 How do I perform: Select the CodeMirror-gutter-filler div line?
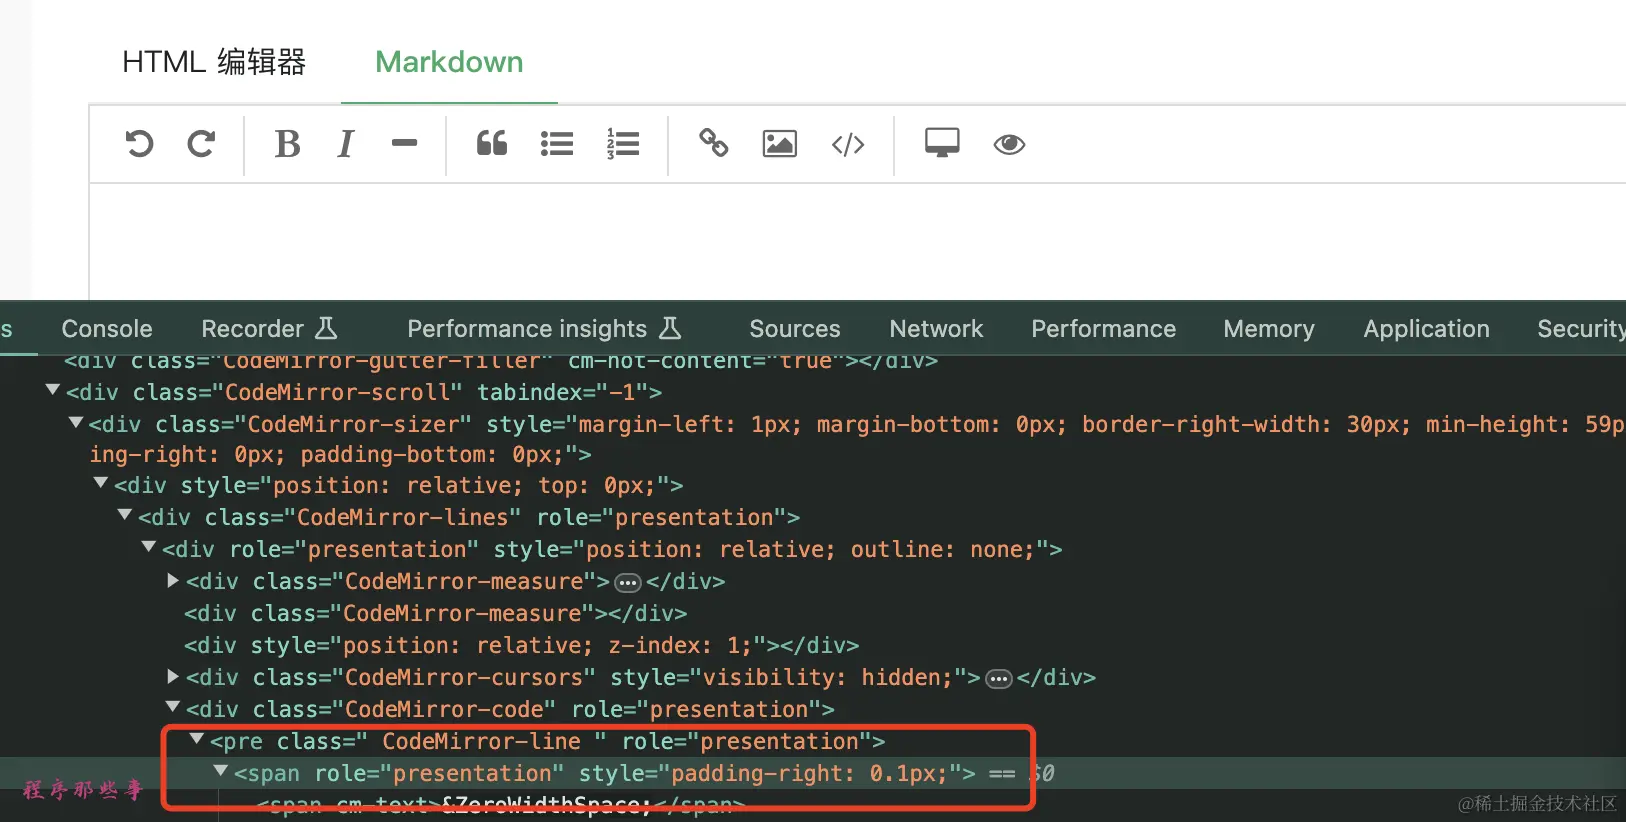coord(501,361)
